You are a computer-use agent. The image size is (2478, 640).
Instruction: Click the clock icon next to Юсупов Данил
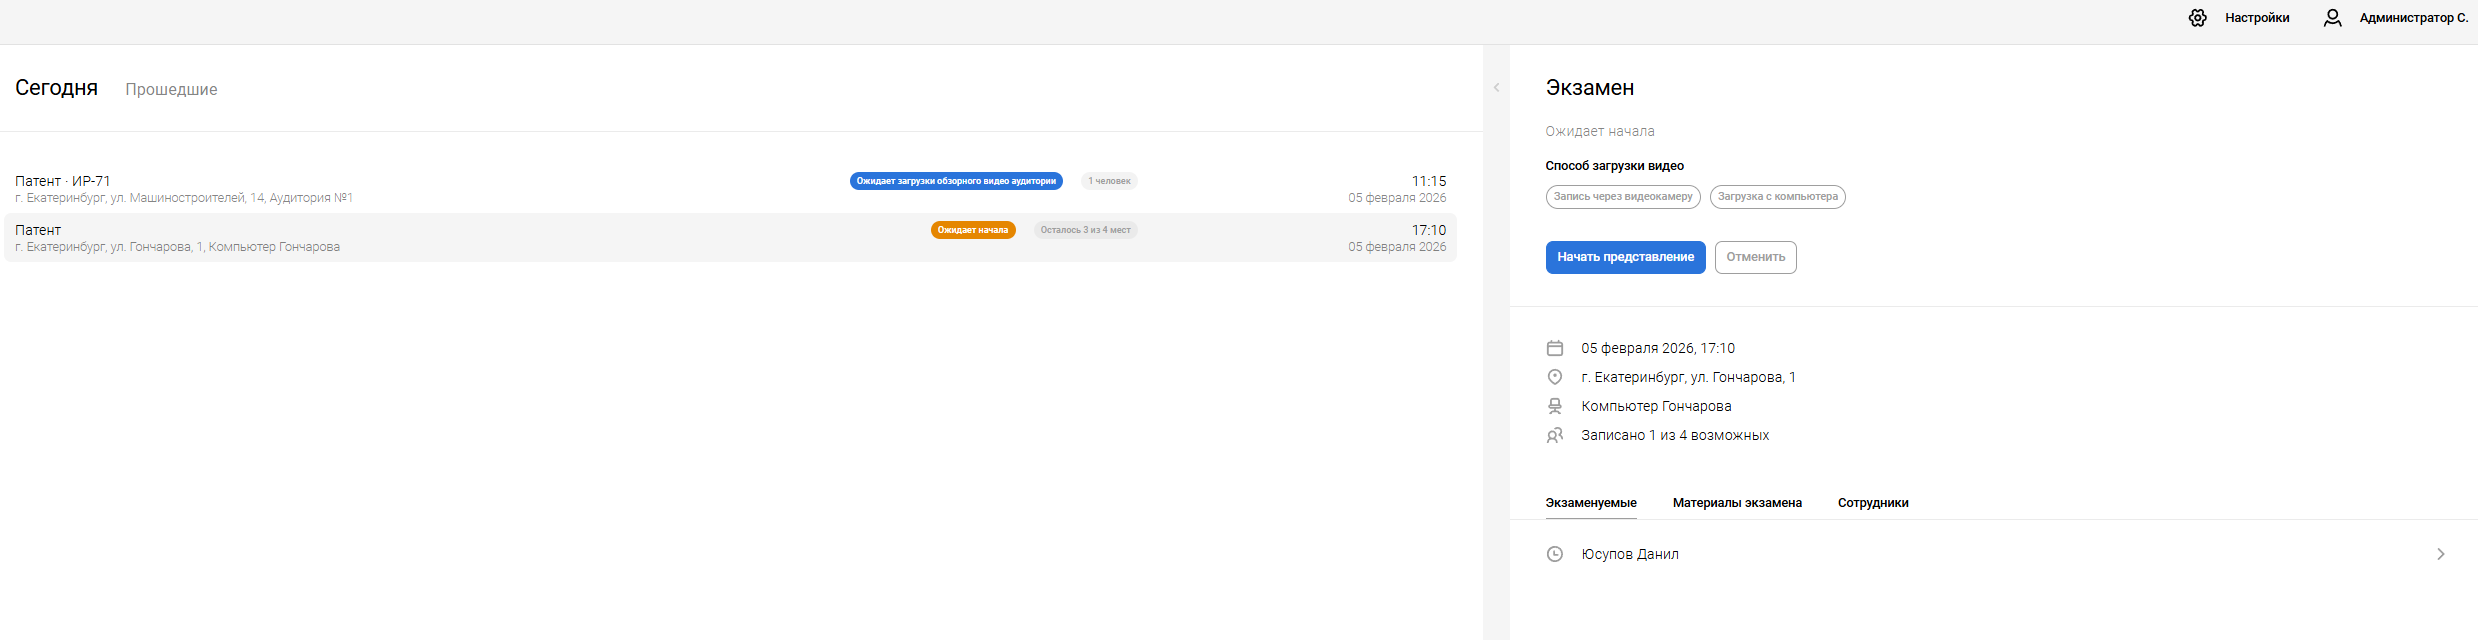[x=1555, y=554]
